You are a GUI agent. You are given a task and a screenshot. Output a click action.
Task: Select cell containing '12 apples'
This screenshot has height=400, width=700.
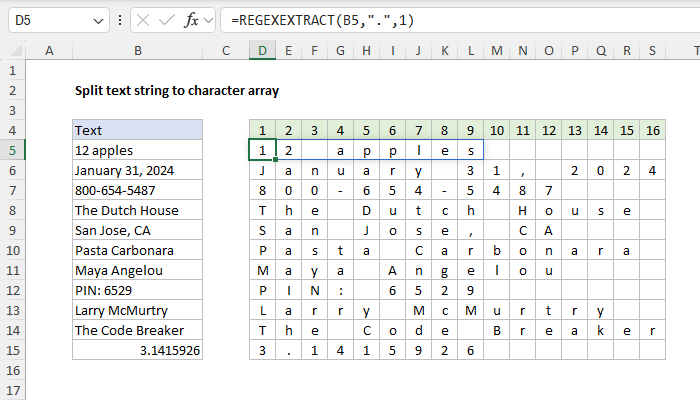pyautogui.click(x=137, y=150)
